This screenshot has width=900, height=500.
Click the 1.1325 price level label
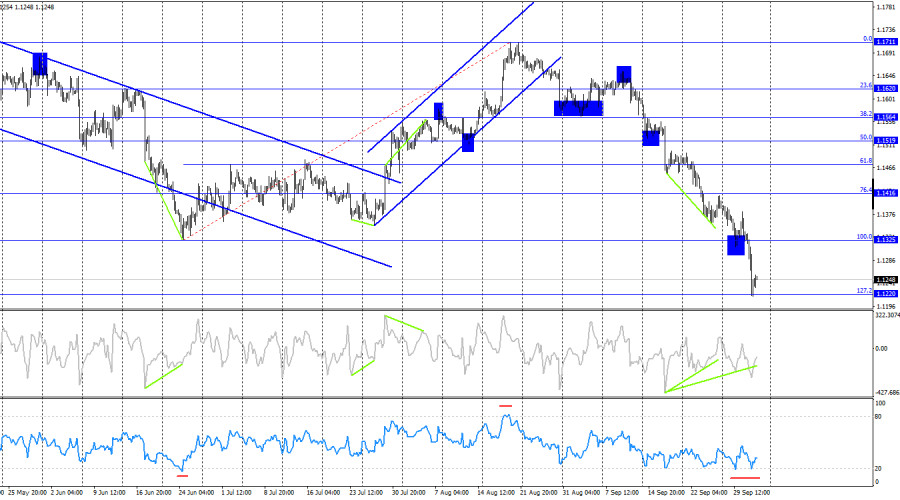tap(886, 239)
